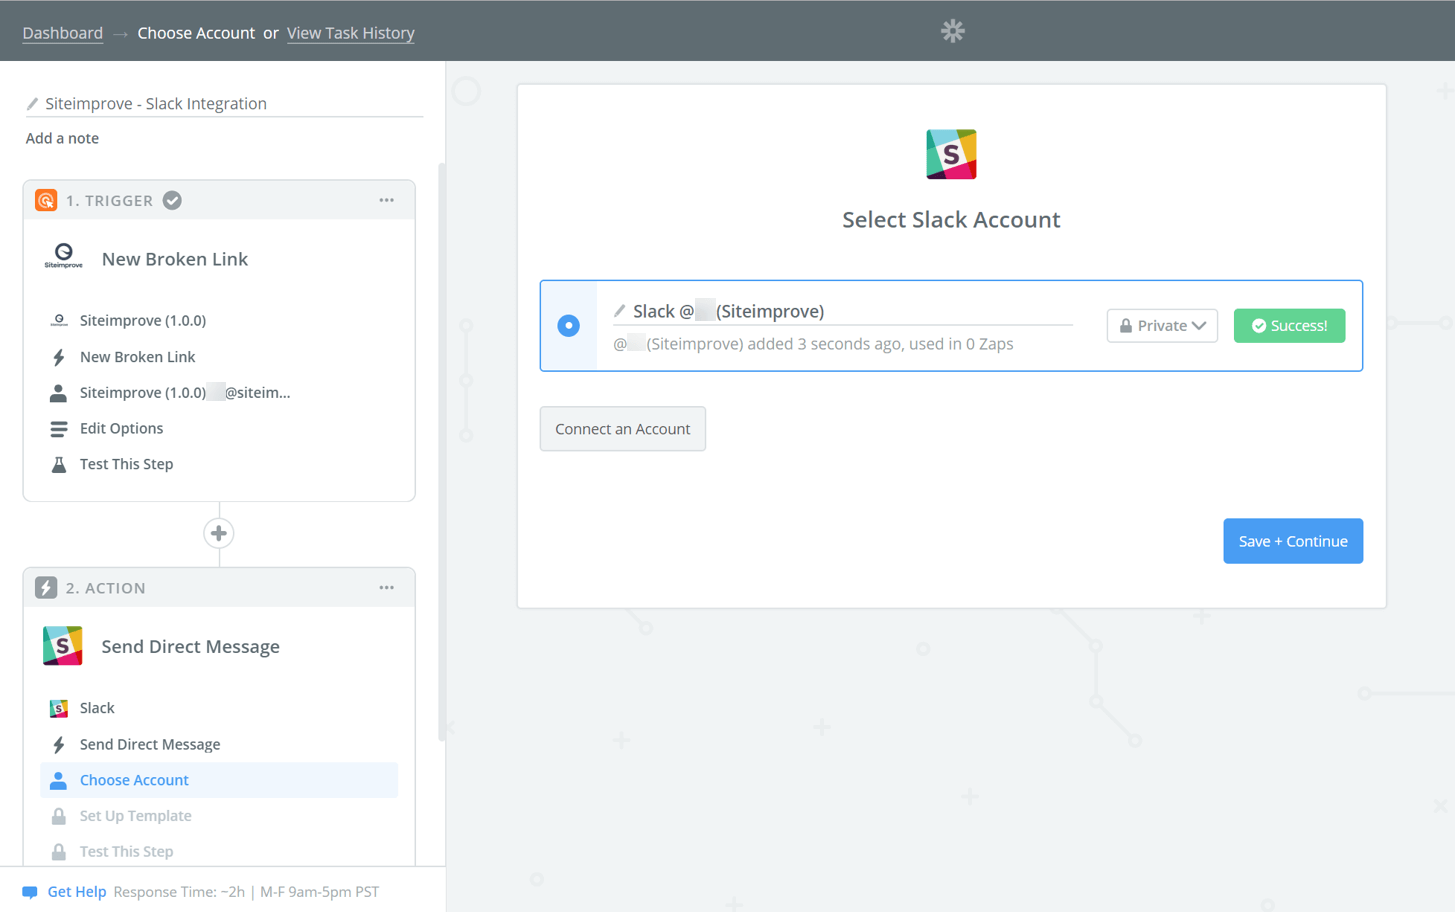The height and width of the screenshot is (912, 1455).
Task: Select the Slack account radio button
Action: [568, 326]
